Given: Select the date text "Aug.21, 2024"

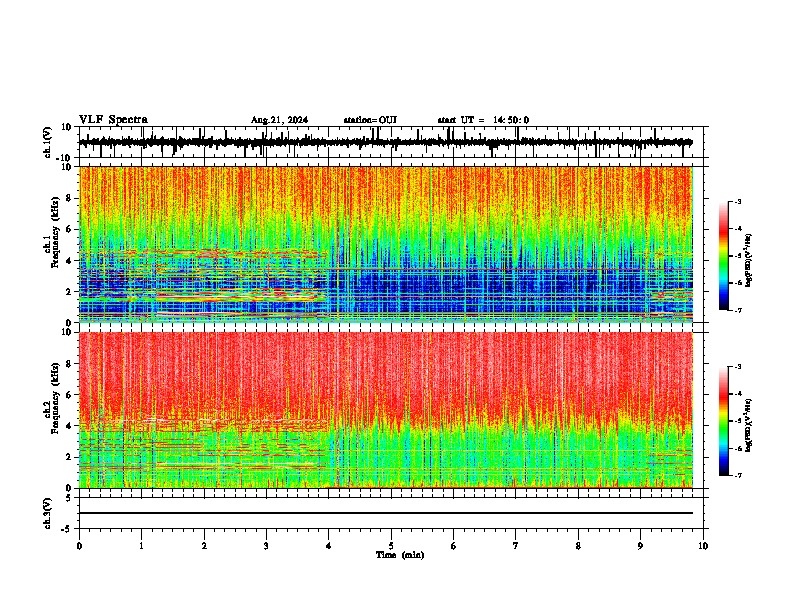Looking at the screenshot, I should coord(279,120).
